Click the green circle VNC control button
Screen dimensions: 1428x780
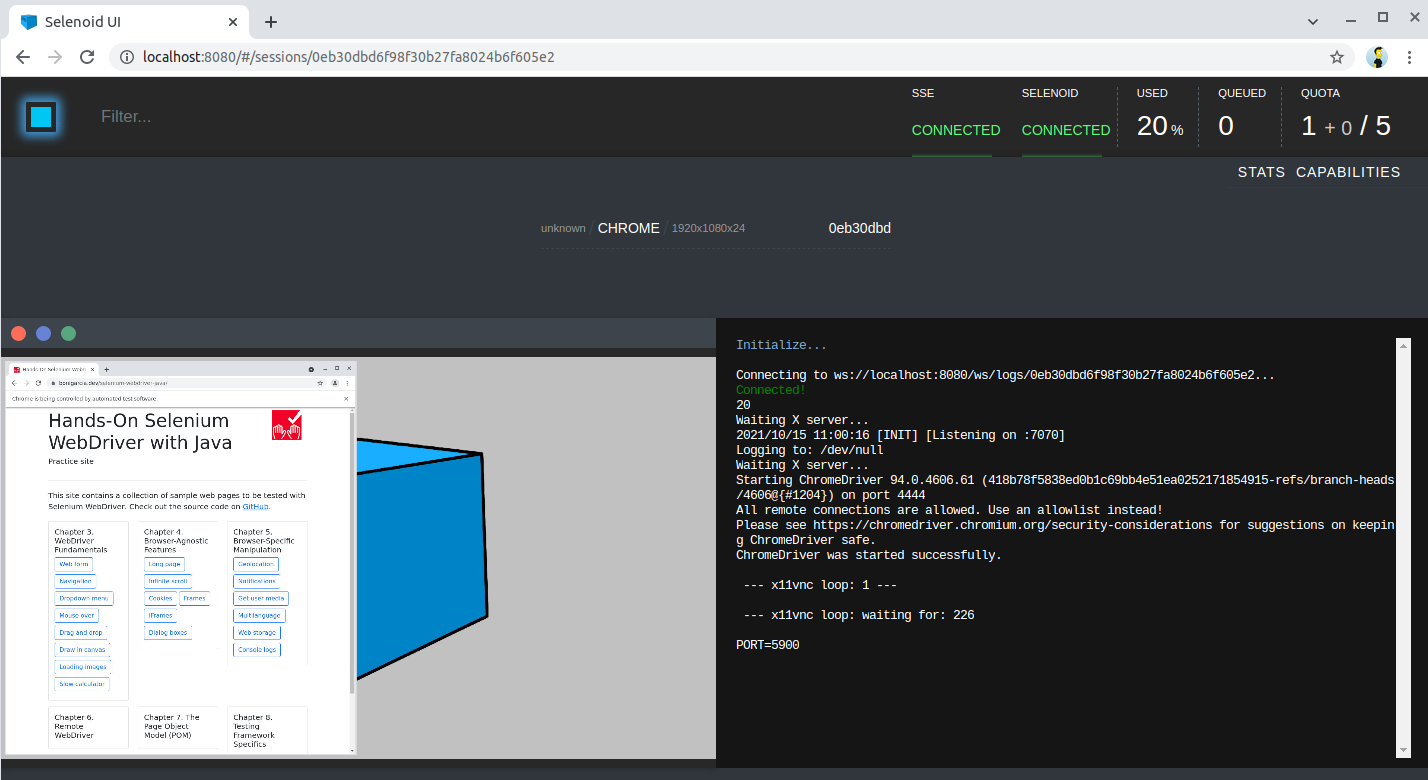pos(68,334)
